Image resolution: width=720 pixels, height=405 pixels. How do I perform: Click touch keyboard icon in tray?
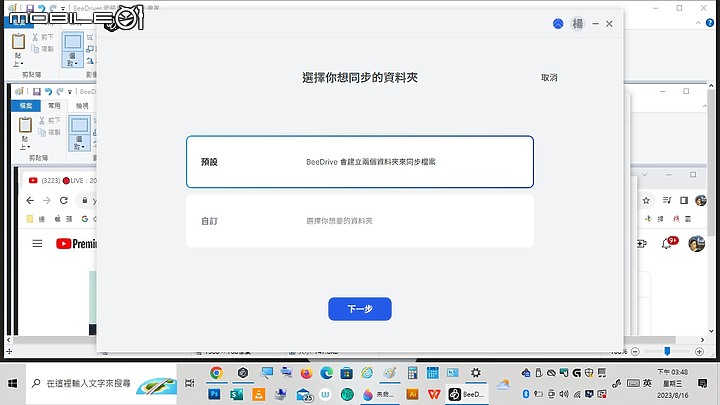(x=633, y=383)
